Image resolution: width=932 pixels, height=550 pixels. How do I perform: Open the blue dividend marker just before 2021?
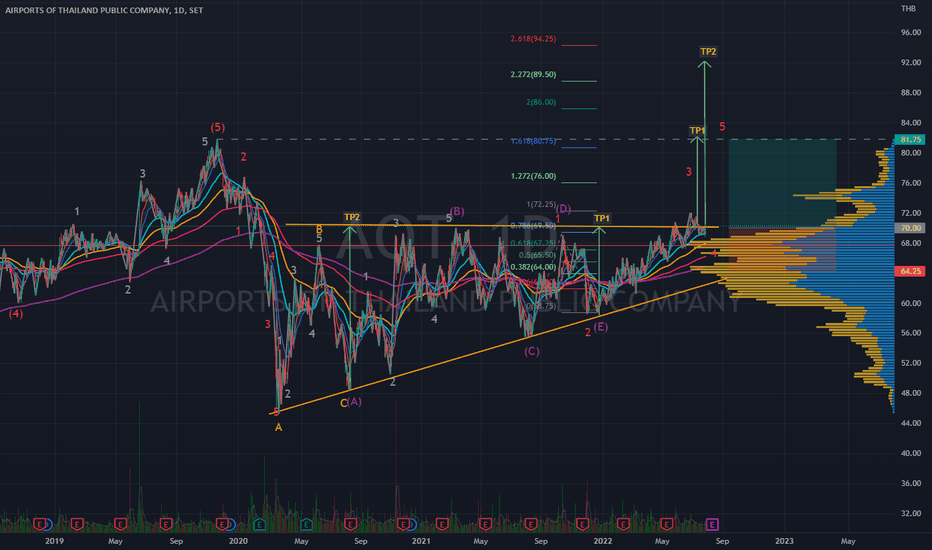(x=412, y=524)
